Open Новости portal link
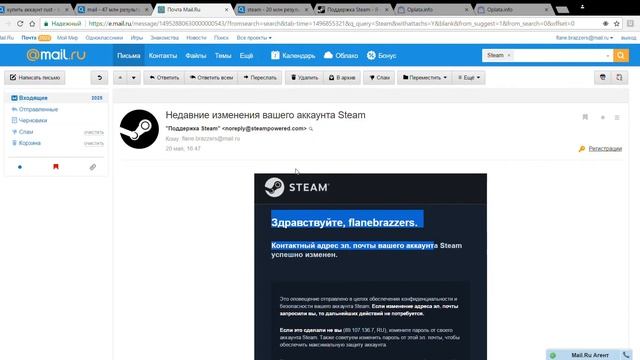The width and height of the screenshot is (640, 360). click(x=196, y=38)
